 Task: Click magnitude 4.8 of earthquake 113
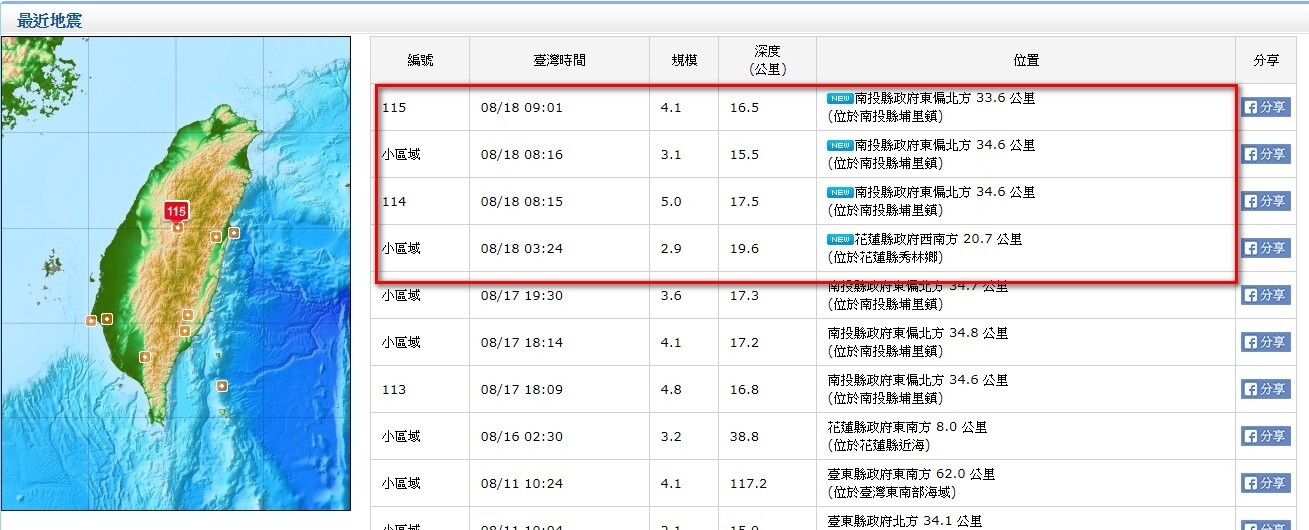pos(671,389)
